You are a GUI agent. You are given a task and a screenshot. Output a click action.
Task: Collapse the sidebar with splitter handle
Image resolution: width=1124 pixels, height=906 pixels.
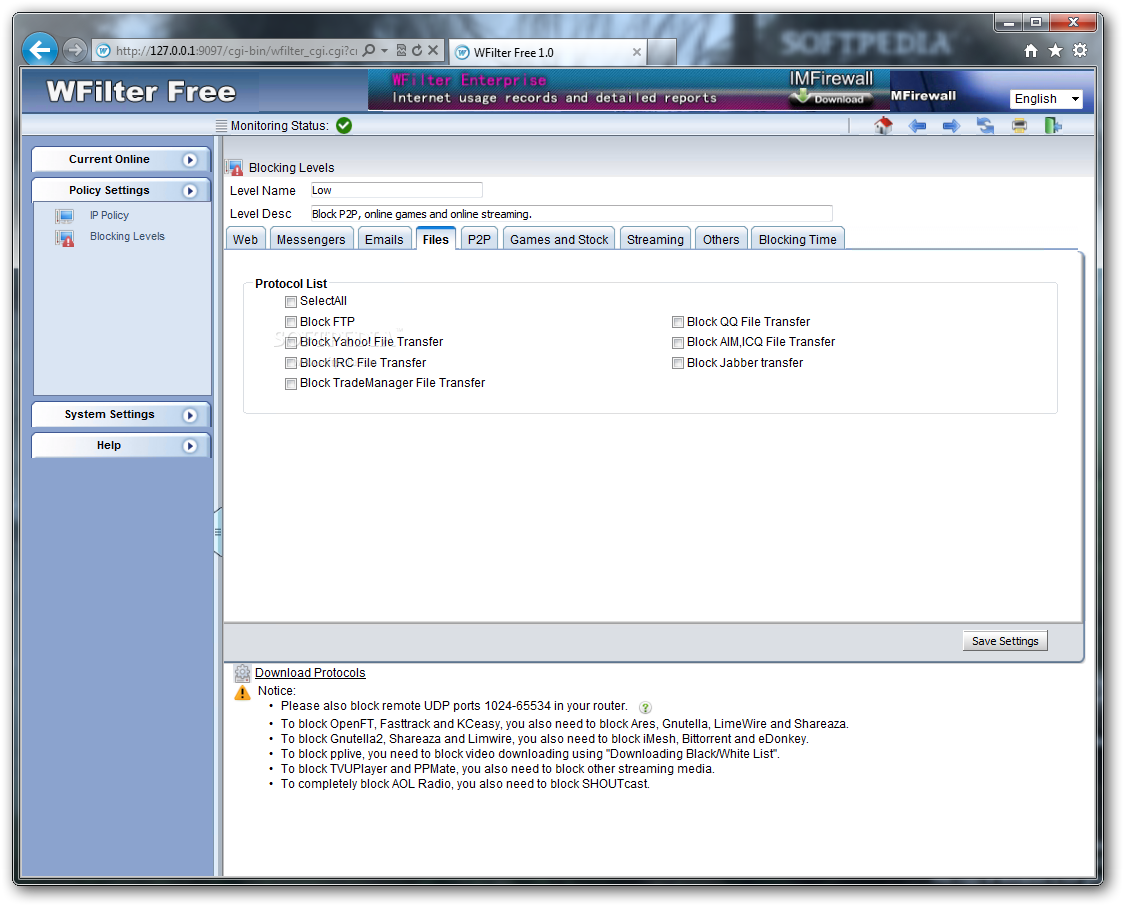point(218,532)
